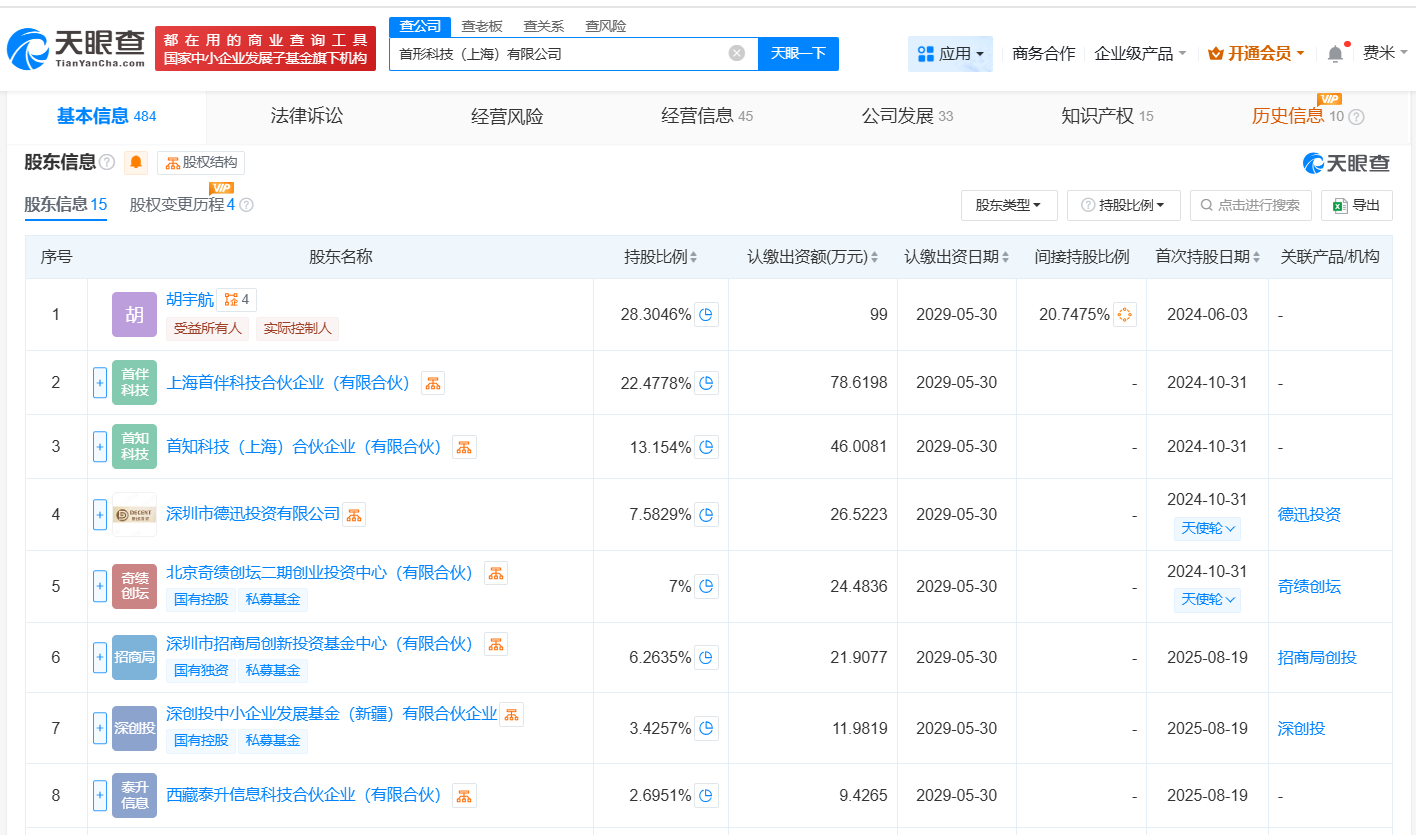Toggle monitoring bell next to 股东信息 title
The height and width of the screenshot is (835, 1416).
136,162
